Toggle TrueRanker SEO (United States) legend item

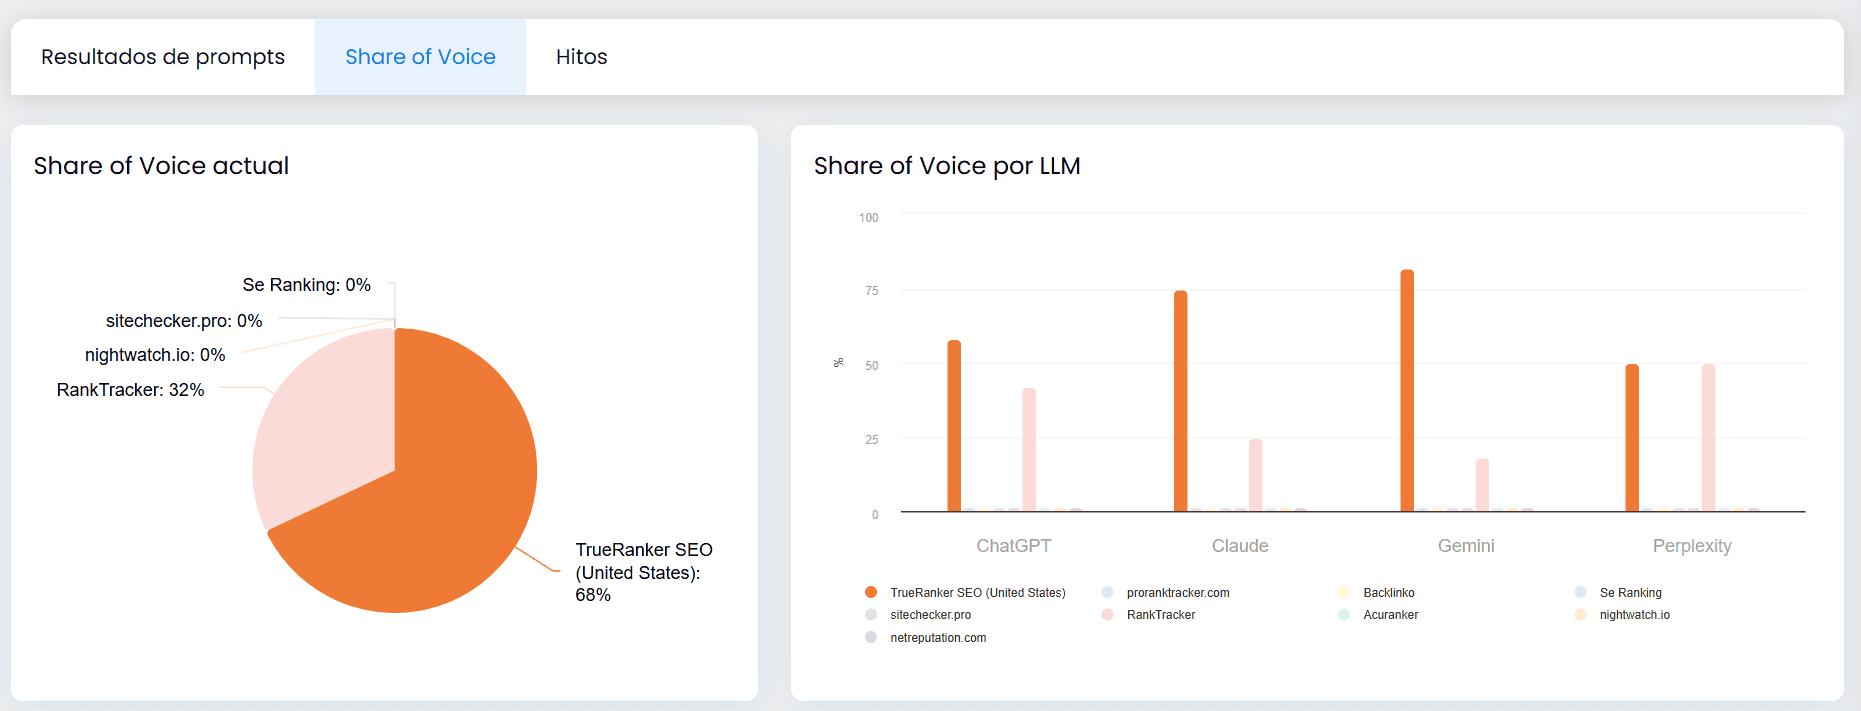click(x=966, y=593)
